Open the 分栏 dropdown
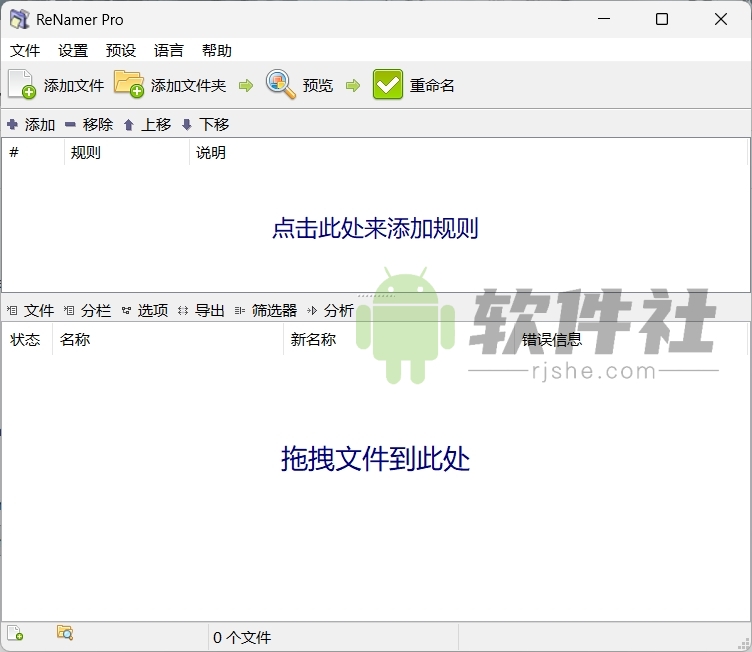Image resolution: width=752 pixels, height=652 pixels. point(96,310)
